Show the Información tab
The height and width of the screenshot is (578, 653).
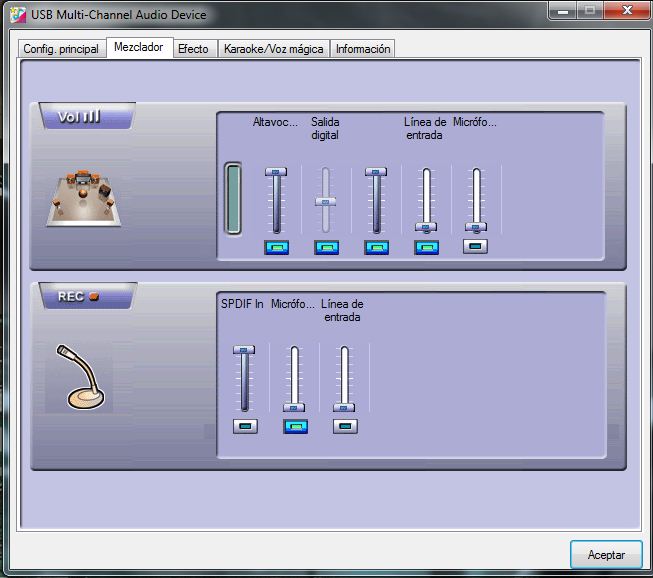(x=363, y=49)
